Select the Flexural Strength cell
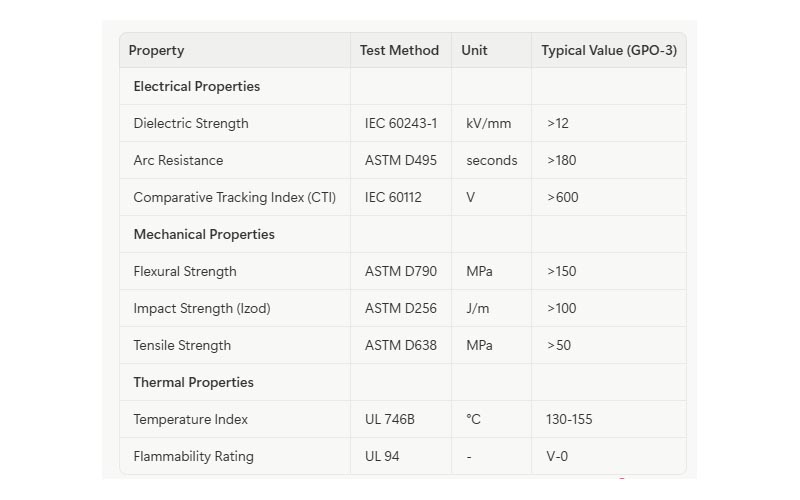800x500 pixels. tap(185, 272)
